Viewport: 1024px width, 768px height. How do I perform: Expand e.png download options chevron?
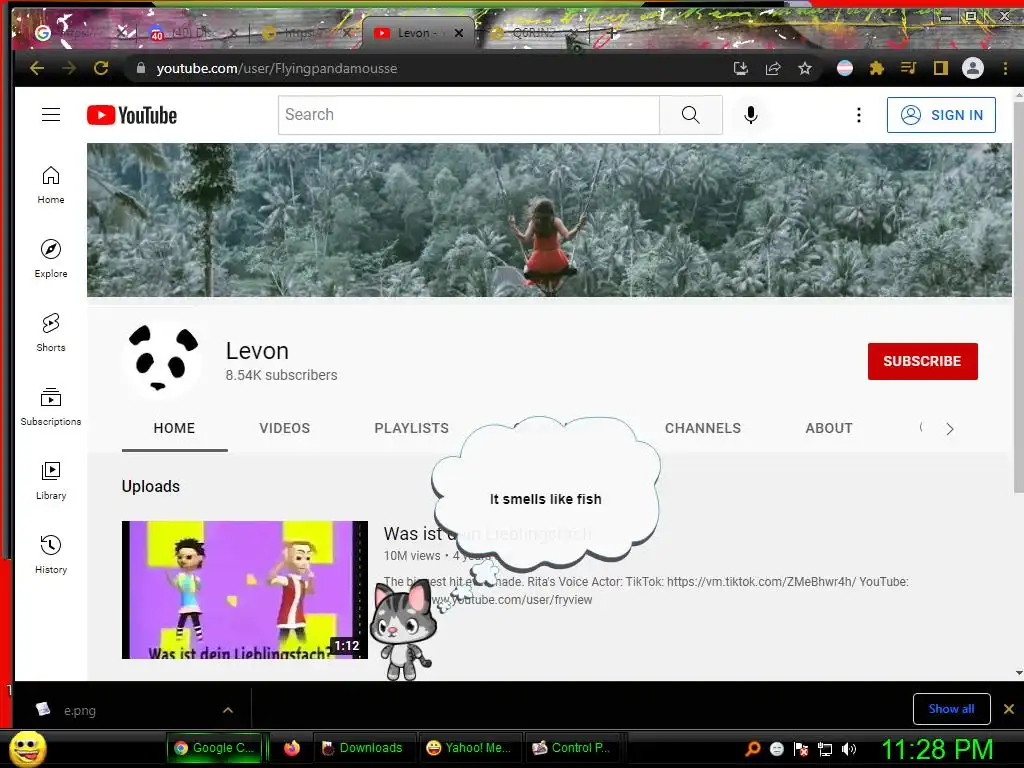[x=228, y=710]
